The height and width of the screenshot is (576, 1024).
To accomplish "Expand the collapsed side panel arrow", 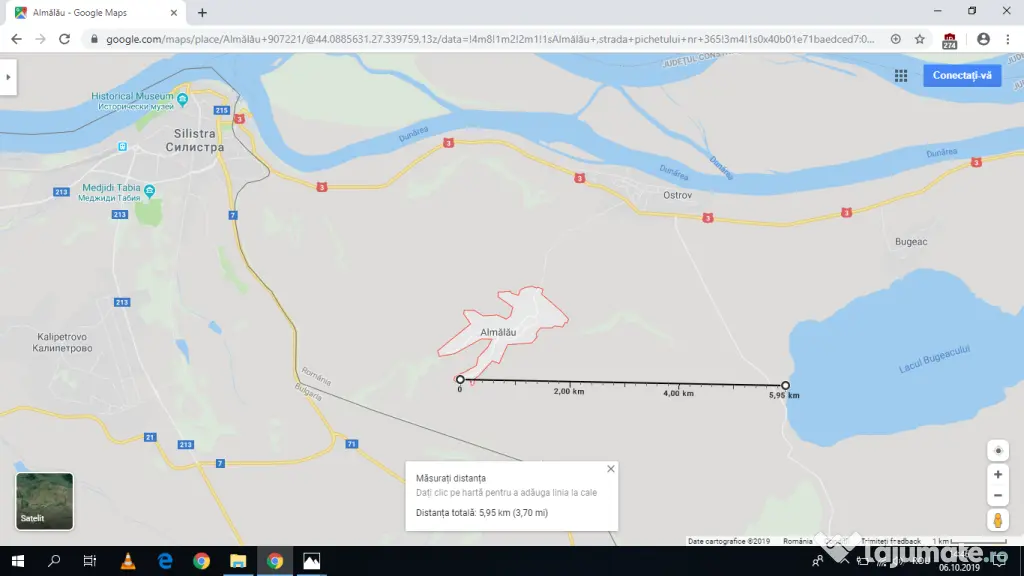I will click(8, 77).
